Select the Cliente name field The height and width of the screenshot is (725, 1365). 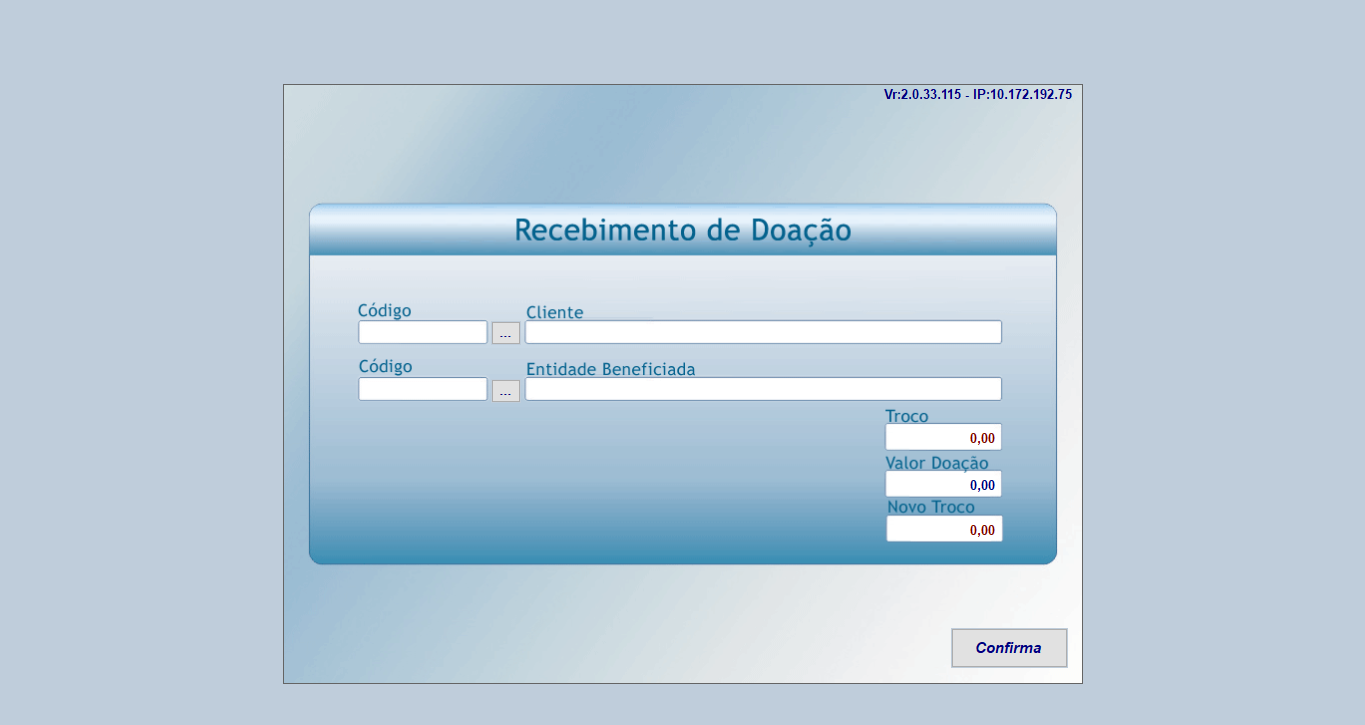pos(764,332)
